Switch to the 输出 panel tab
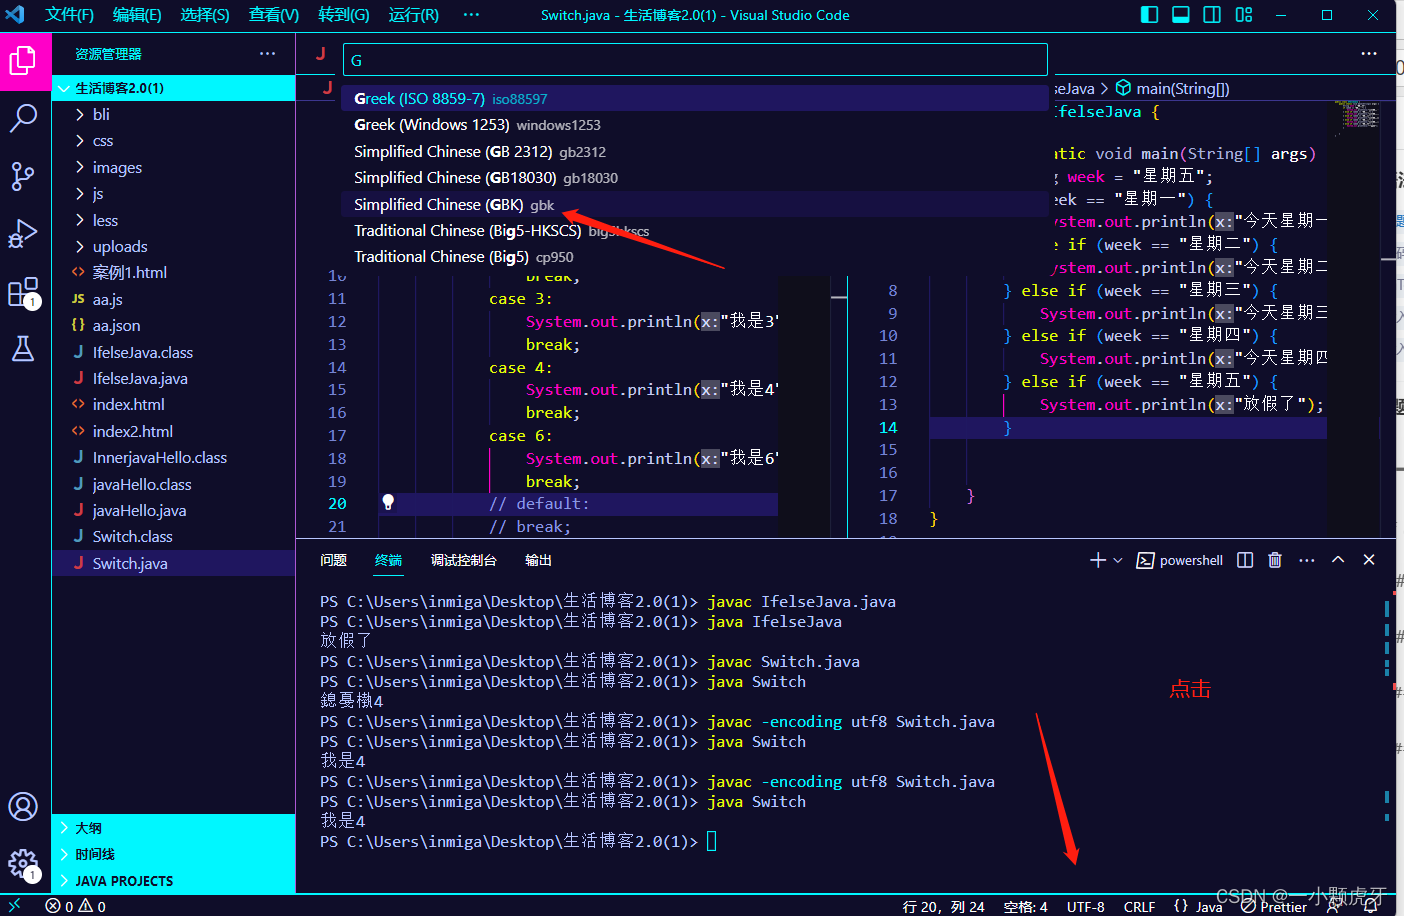1404x916 pixels. point(538,560)
